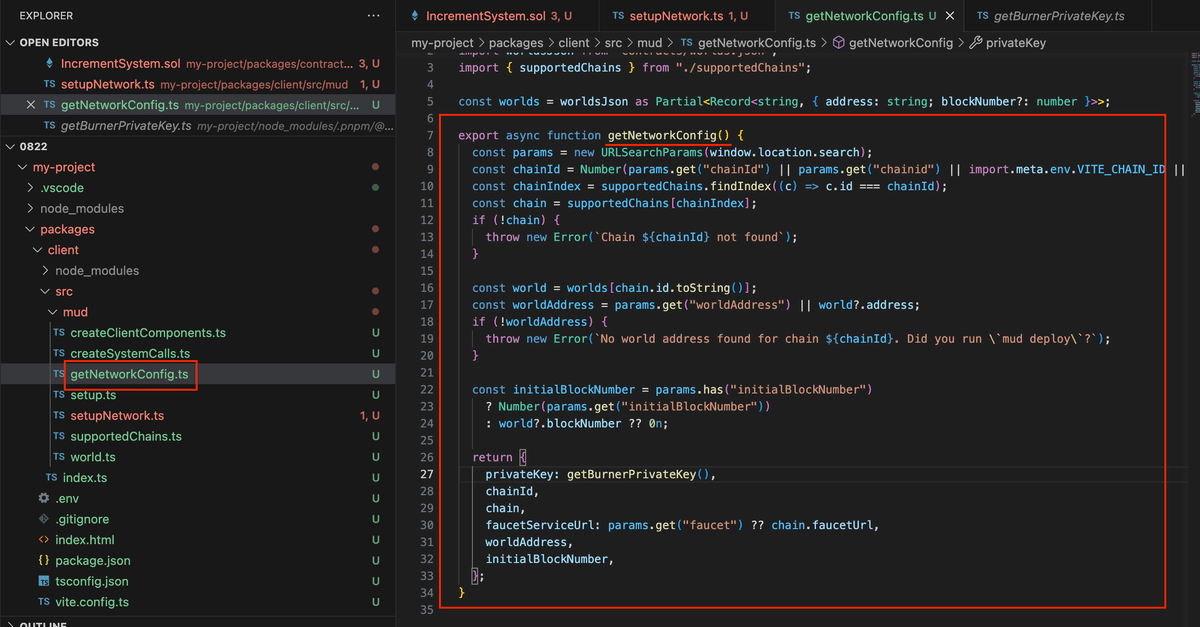
Task: Click the TS icon beside index.ts
Action: click(x=51, y=478)
